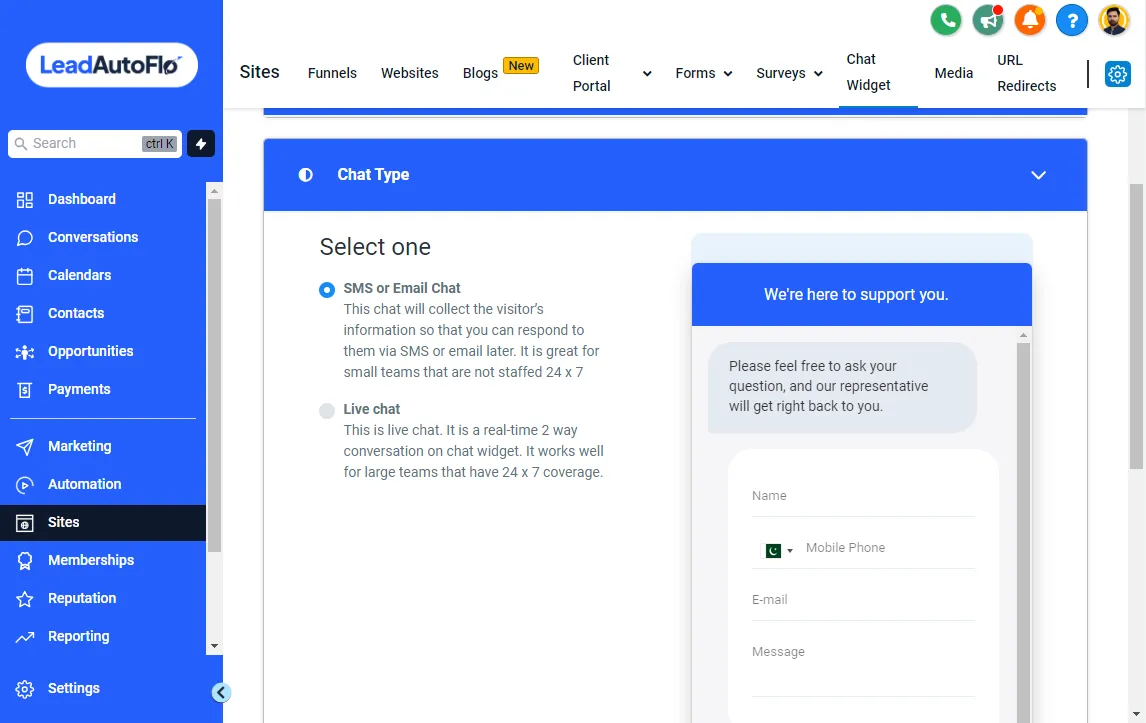This screenshot has width=1146, height=723.
Task: Open Settings from the sidebar
Action: click(x=74, y=689)
